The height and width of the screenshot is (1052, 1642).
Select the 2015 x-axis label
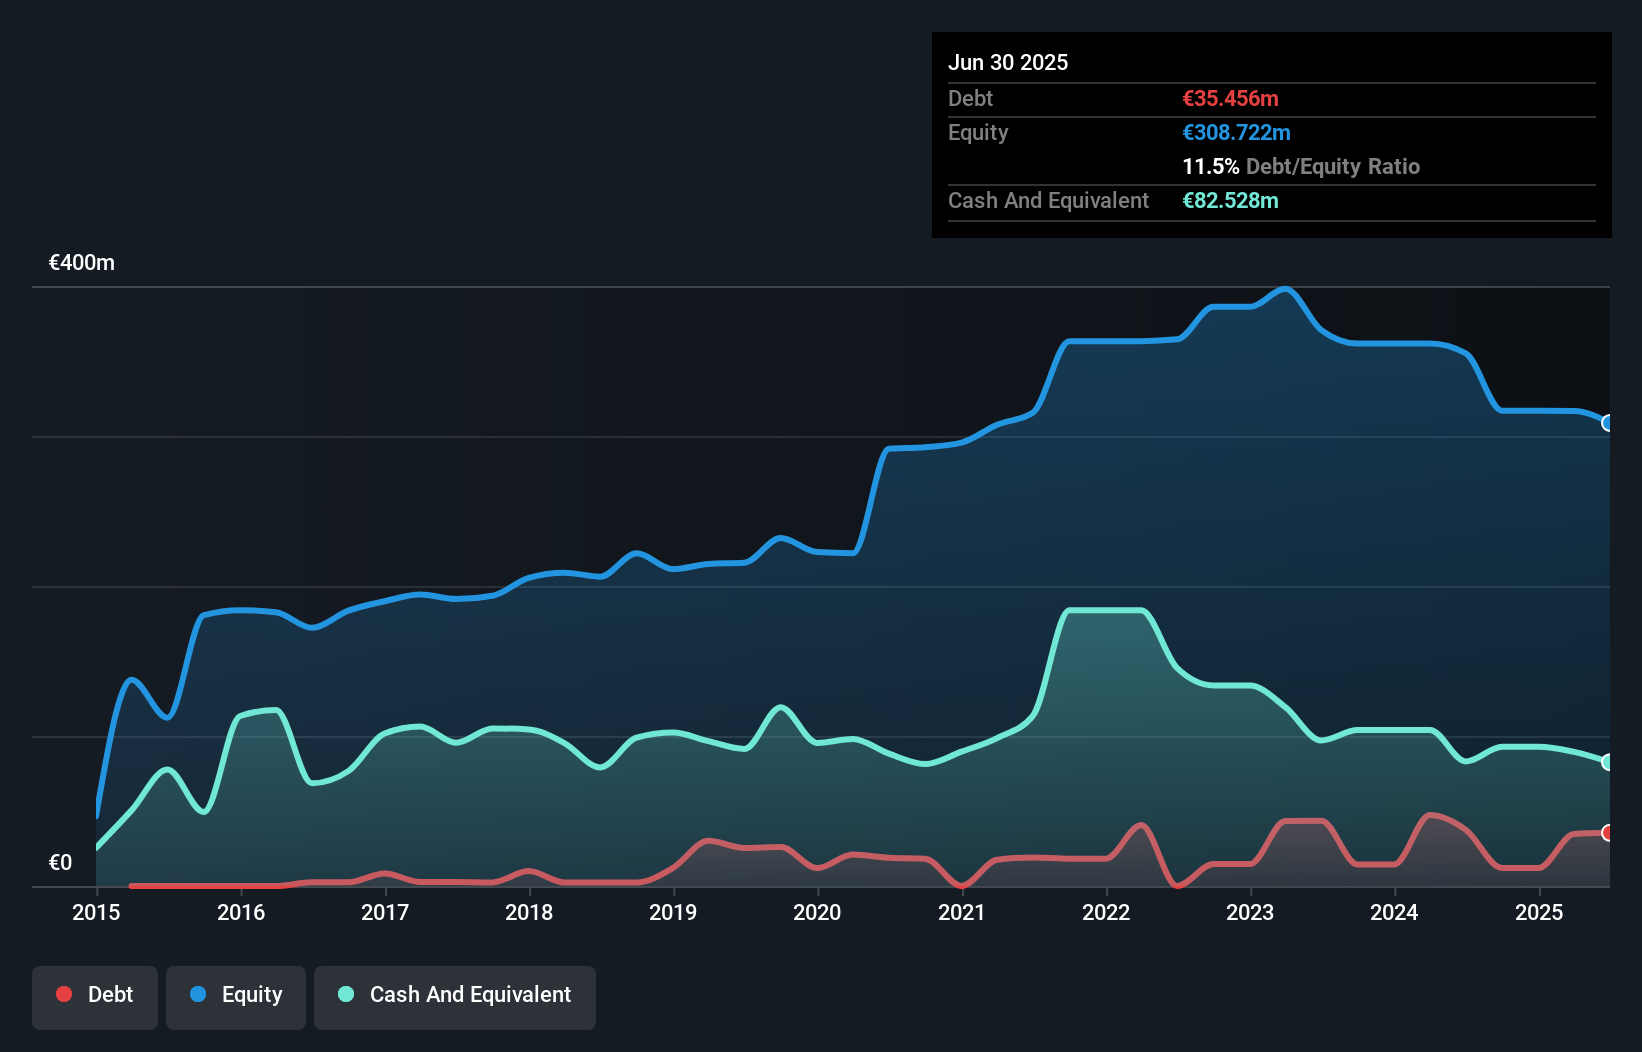click(x=96, y=912)
